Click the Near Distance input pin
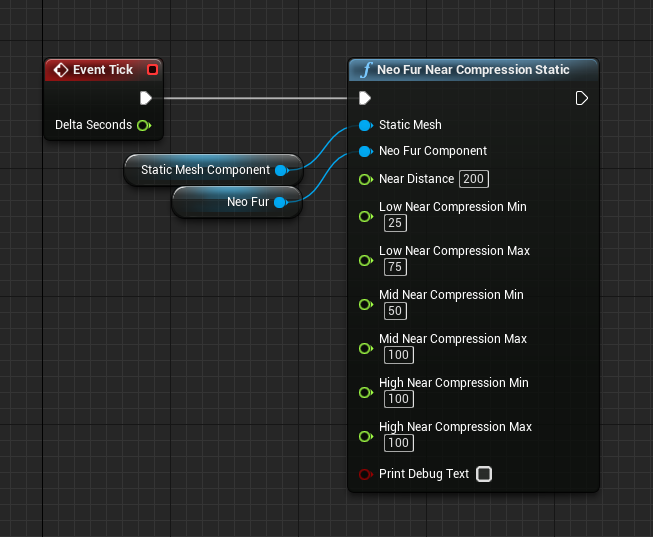 [x=365, y=180]
